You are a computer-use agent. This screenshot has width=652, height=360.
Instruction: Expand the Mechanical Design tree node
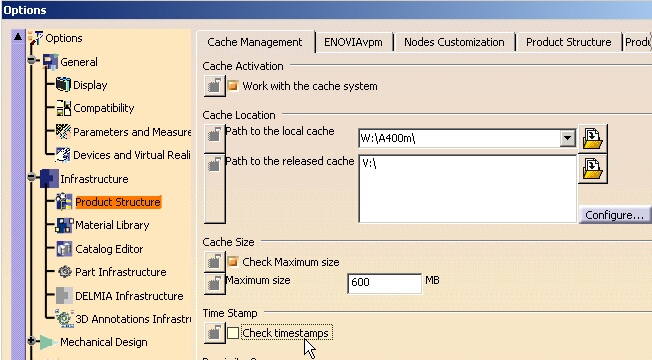32,341
